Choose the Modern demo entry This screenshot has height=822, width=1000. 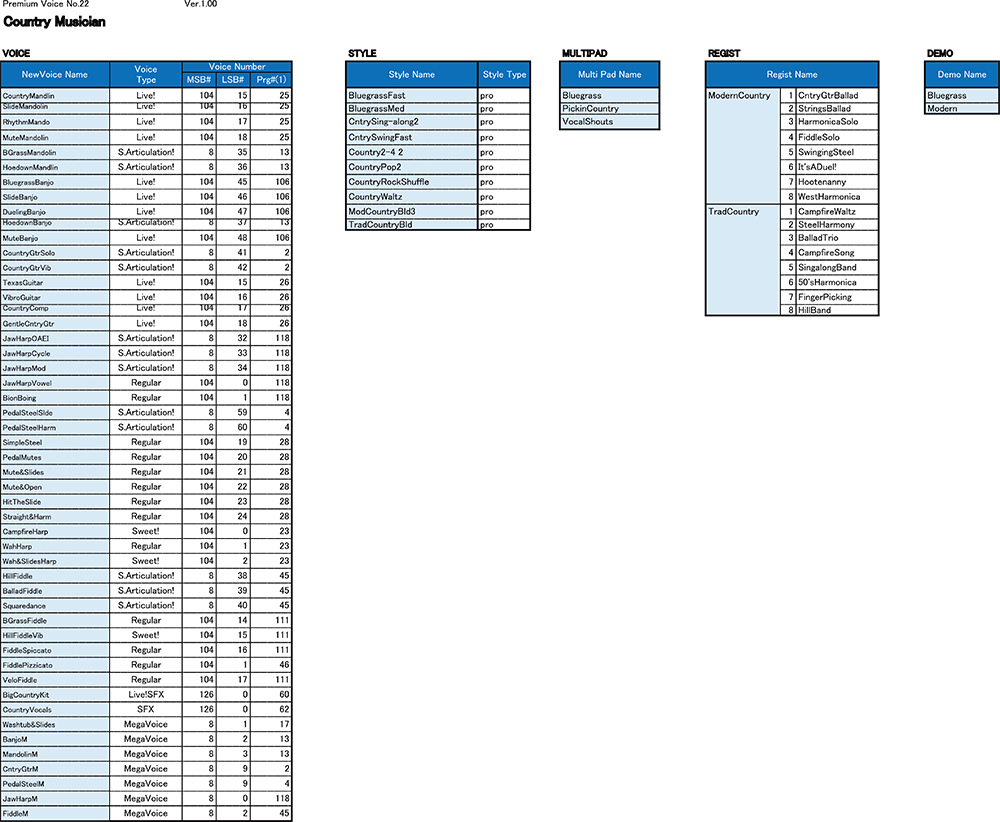tap(961, 109)
